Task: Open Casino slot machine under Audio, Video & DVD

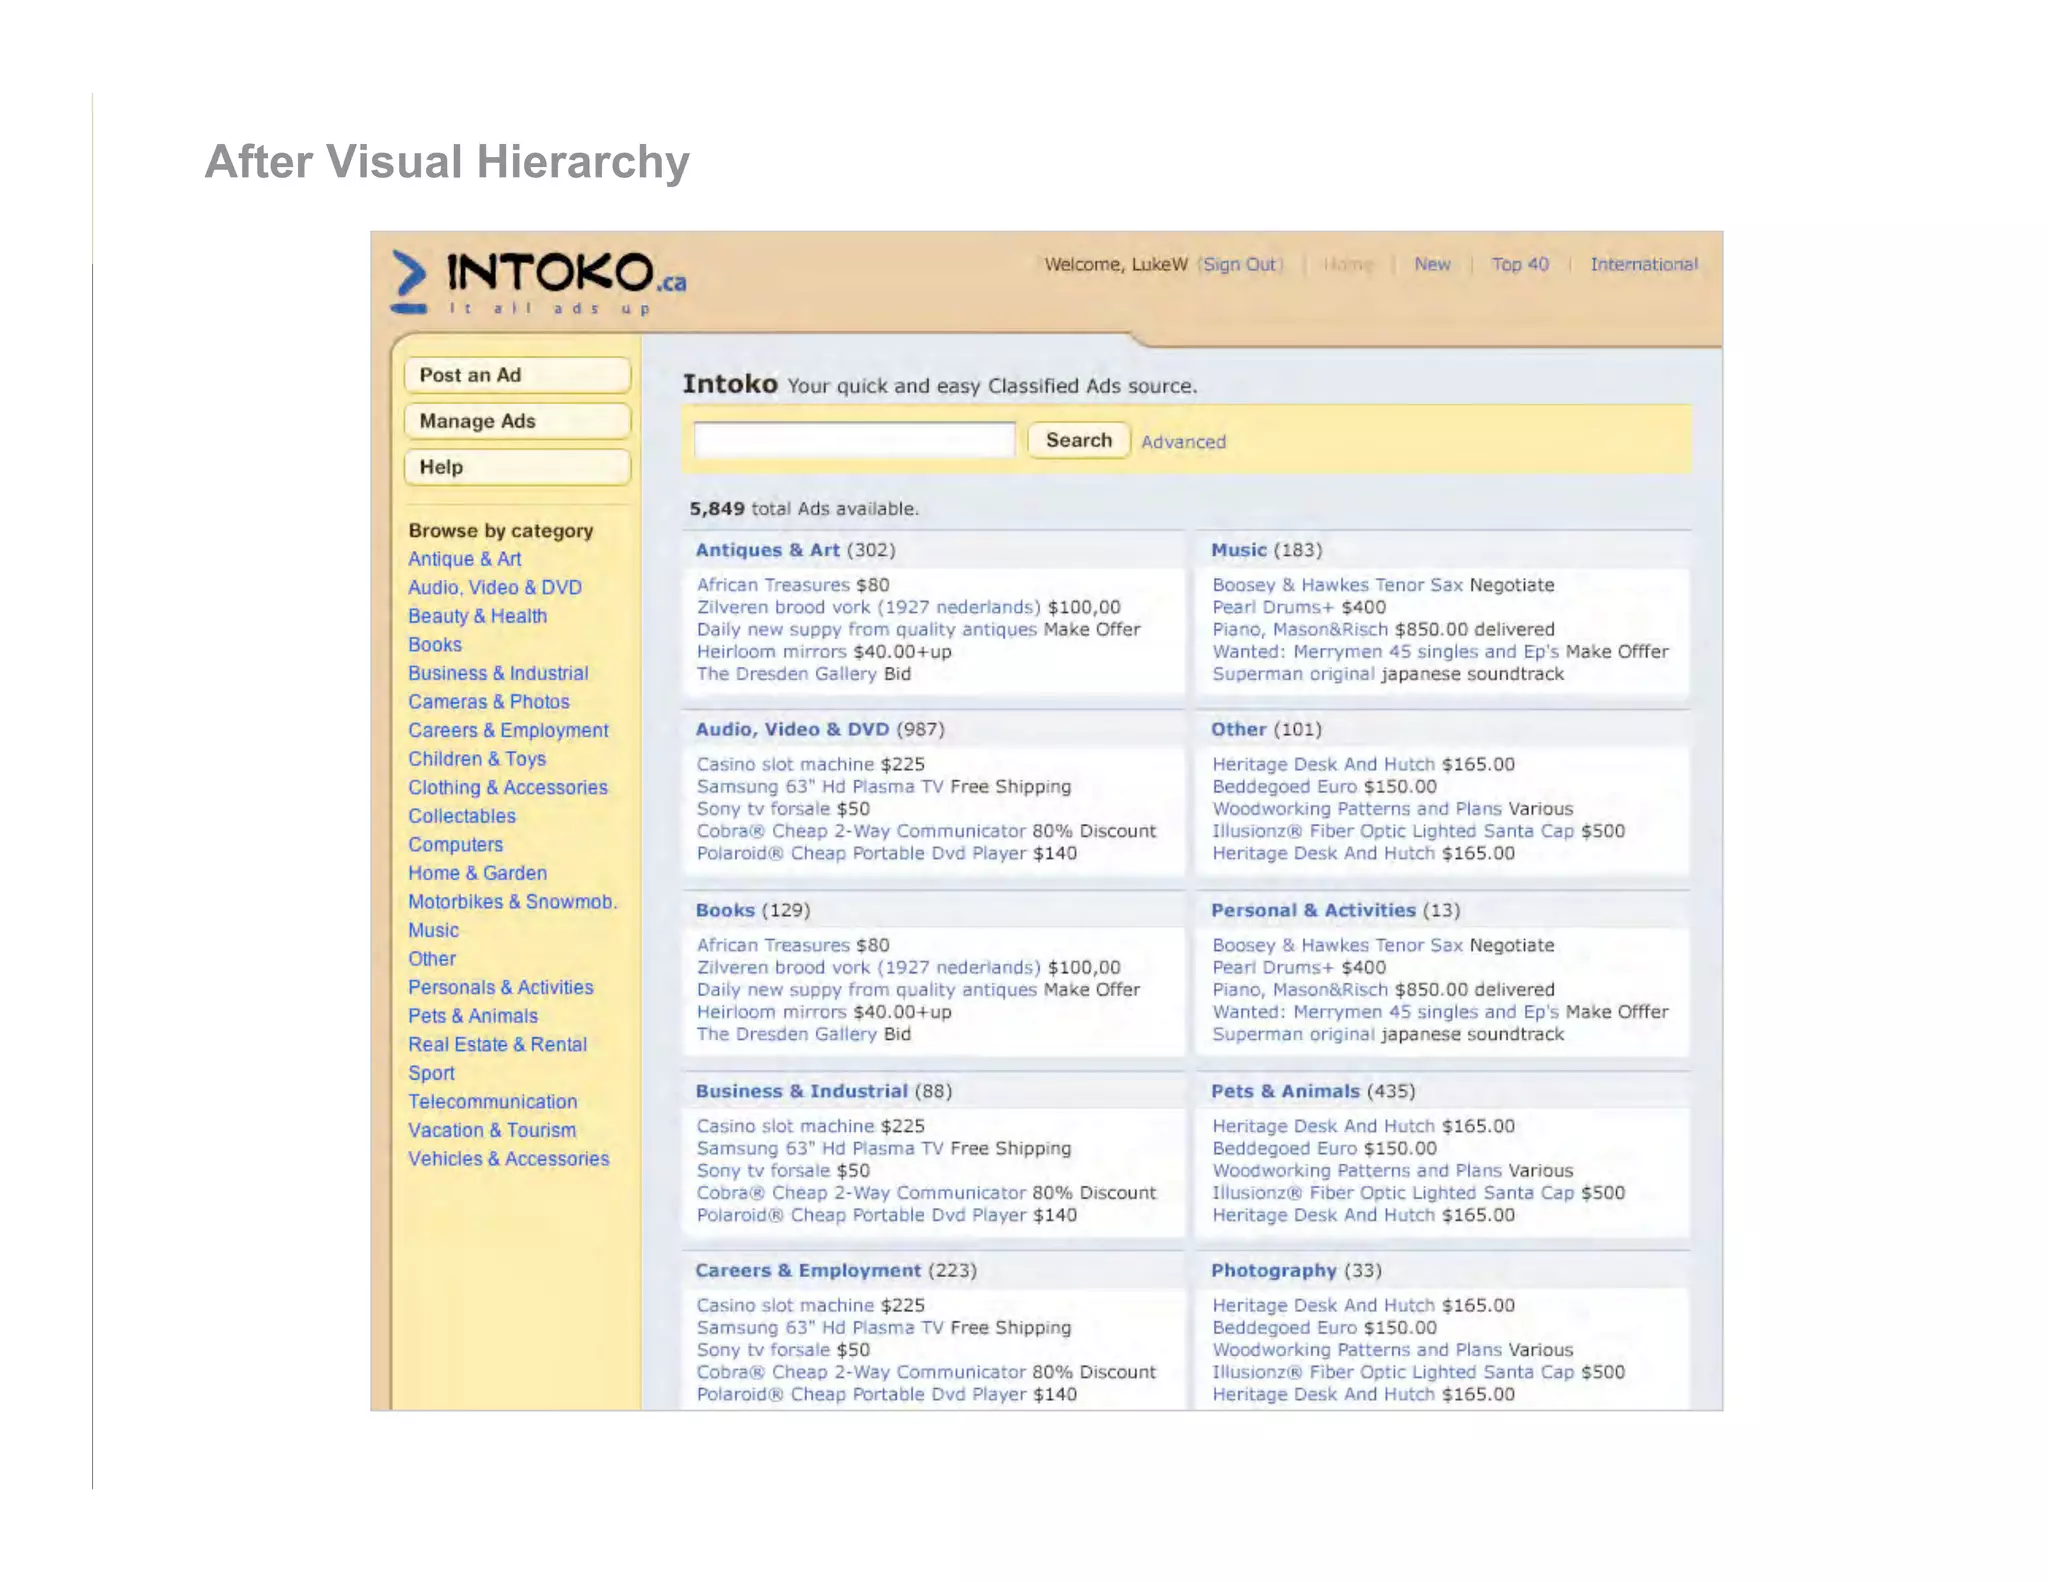Action: pos(785,764)
